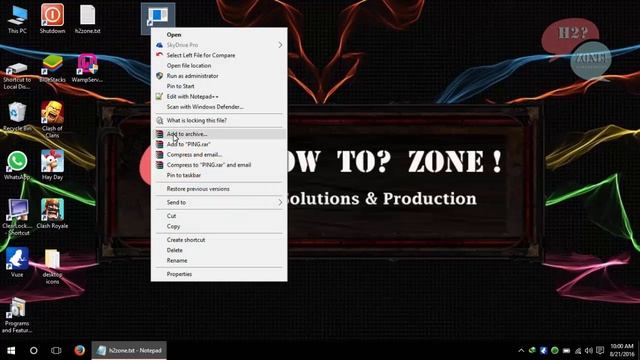640x360 pixels.
Task: Choose Pin to Start
Action: (x=219, y=86)
